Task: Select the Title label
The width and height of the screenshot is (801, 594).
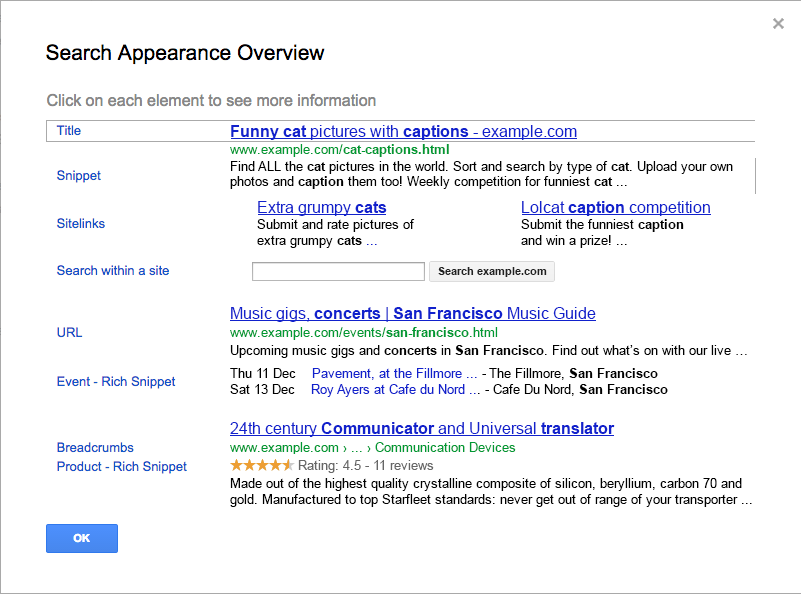Action: tap(69, 131)
